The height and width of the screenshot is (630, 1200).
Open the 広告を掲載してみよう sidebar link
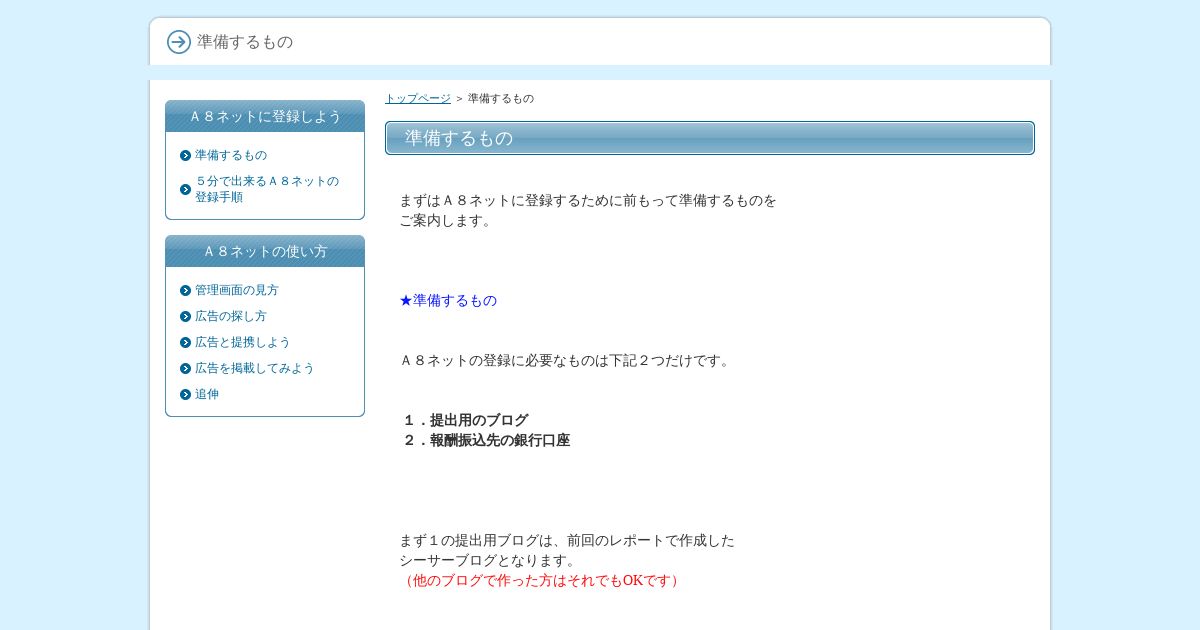(255, 368)
